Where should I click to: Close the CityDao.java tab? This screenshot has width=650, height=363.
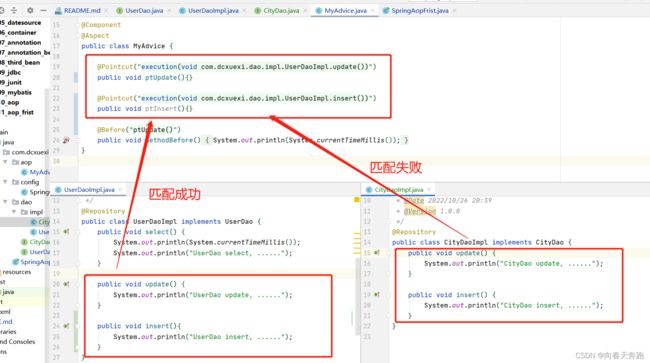point(305,10)
